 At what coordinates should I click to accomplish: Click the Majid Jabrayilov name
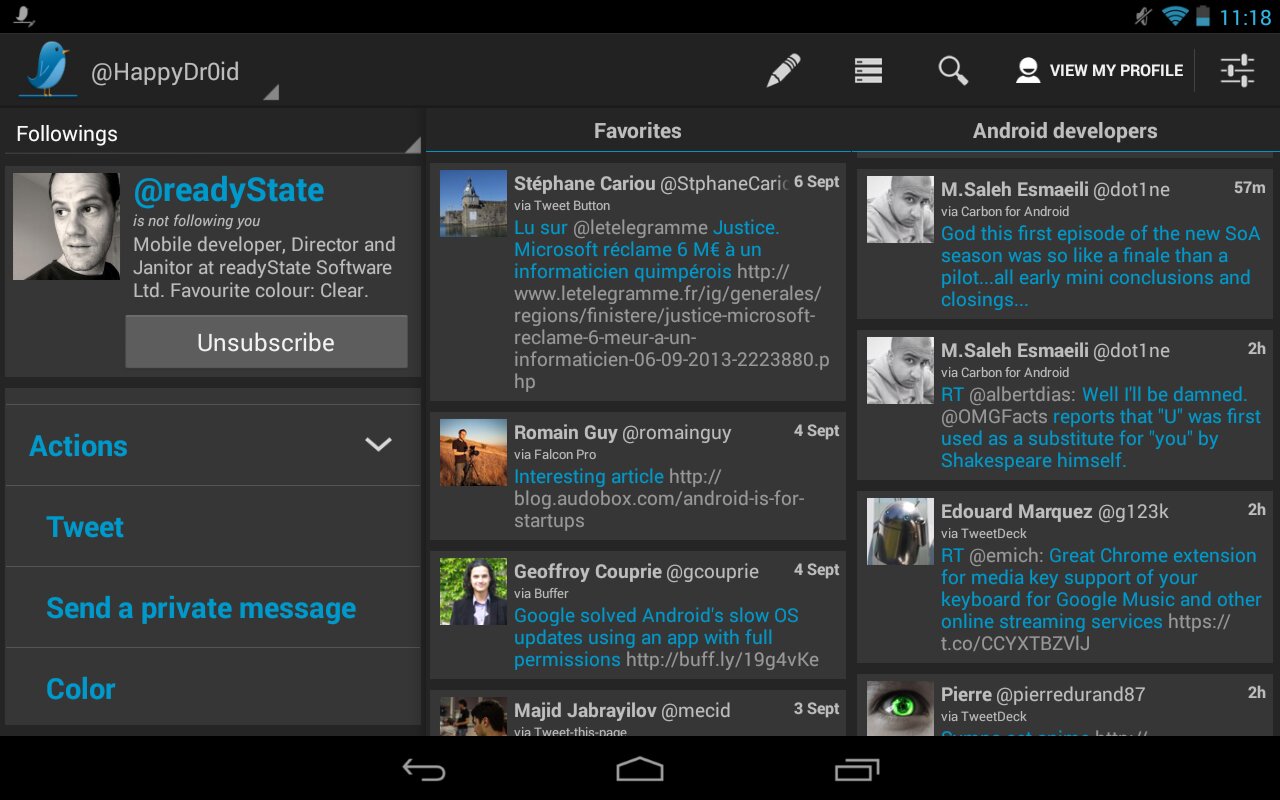(585, 711)
